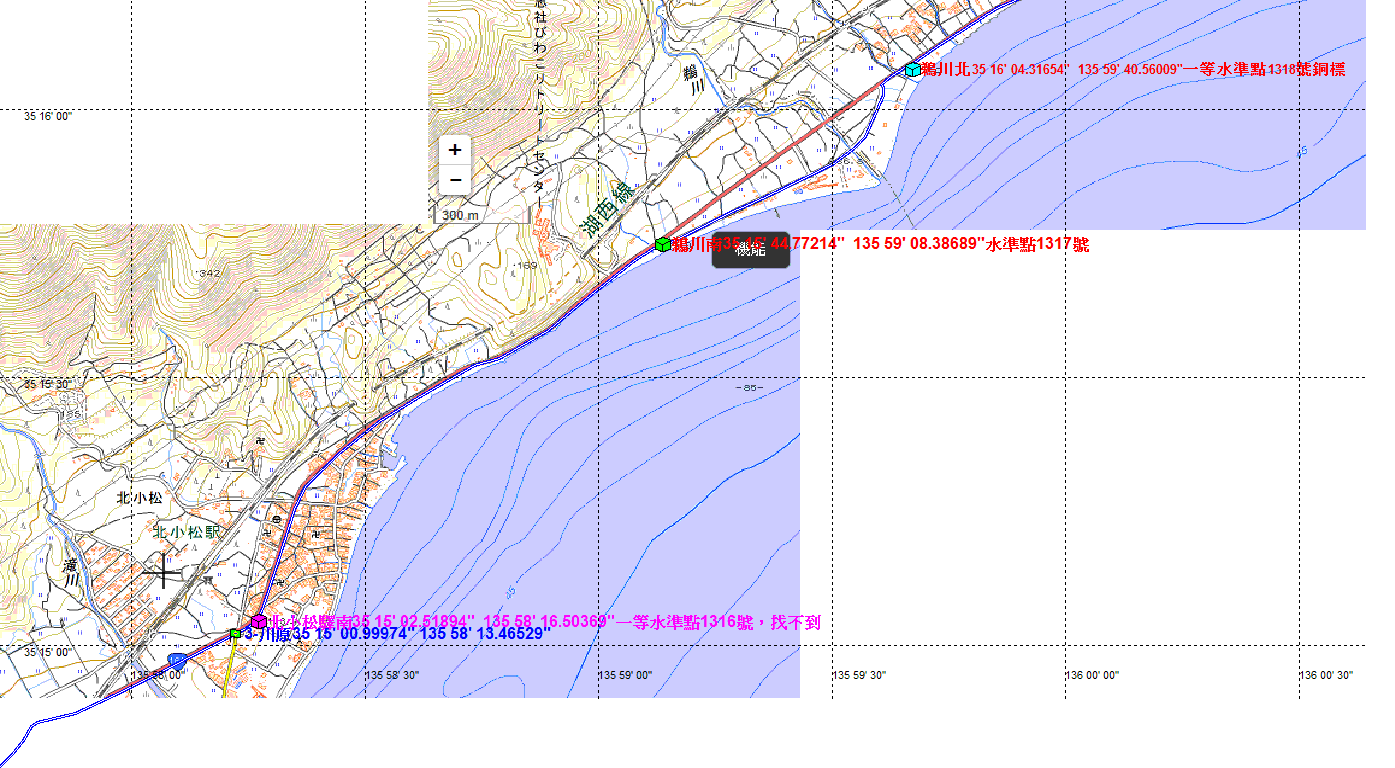This screenshot has width=1395, height=768.
Task: Select the green cube marker at 鵜川南
Action: coord(662,244)
